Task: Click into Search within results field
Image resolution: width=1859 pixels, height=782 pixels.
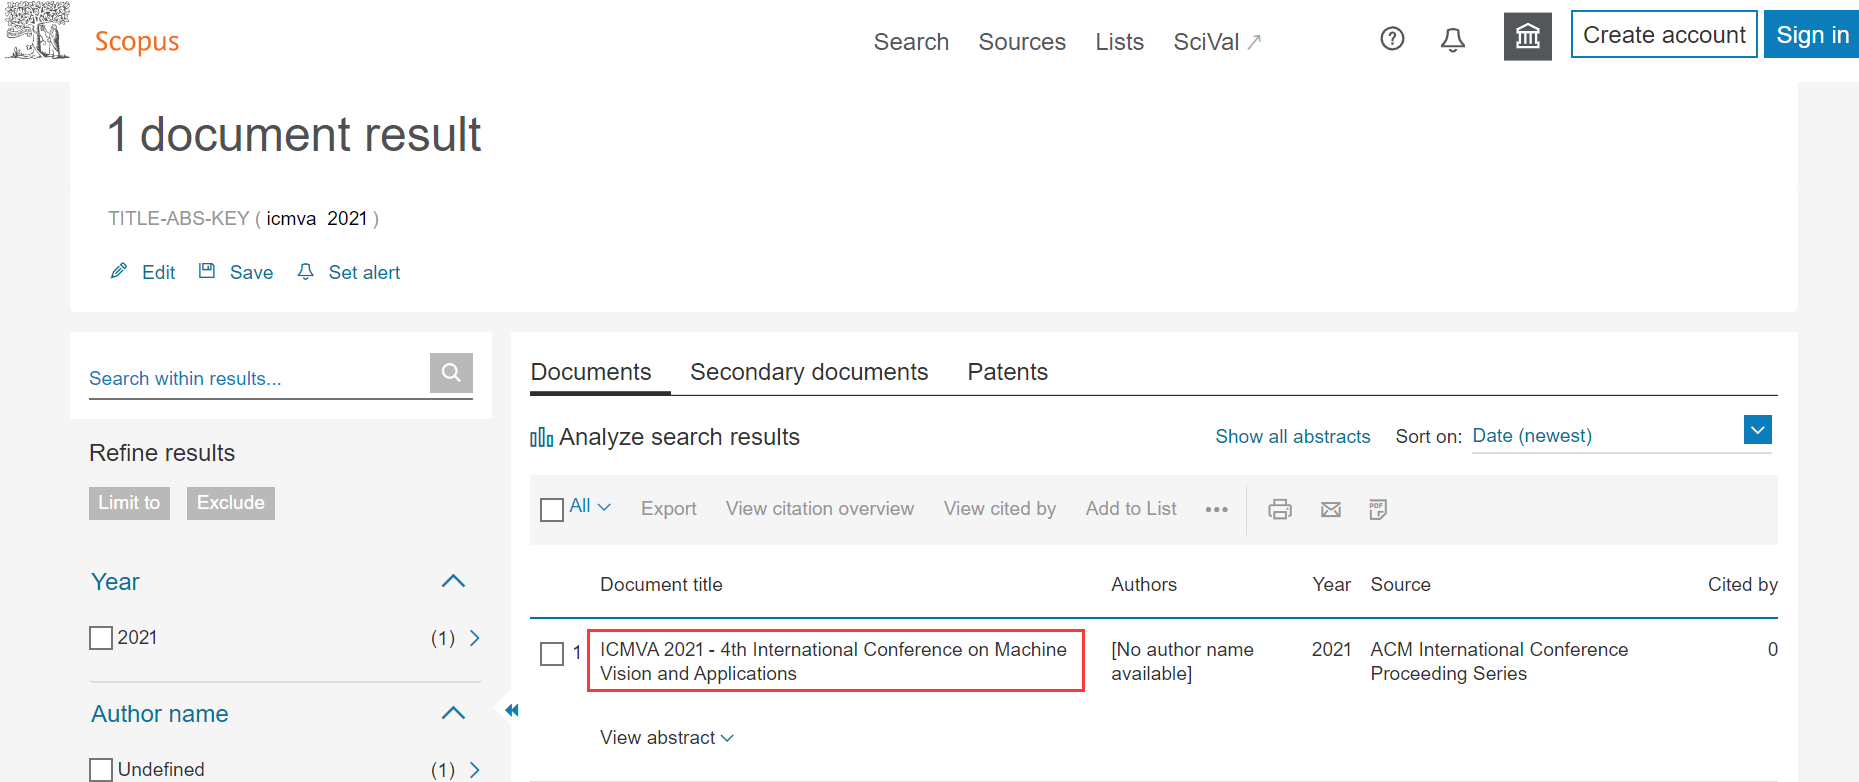Action: [258, 378]
